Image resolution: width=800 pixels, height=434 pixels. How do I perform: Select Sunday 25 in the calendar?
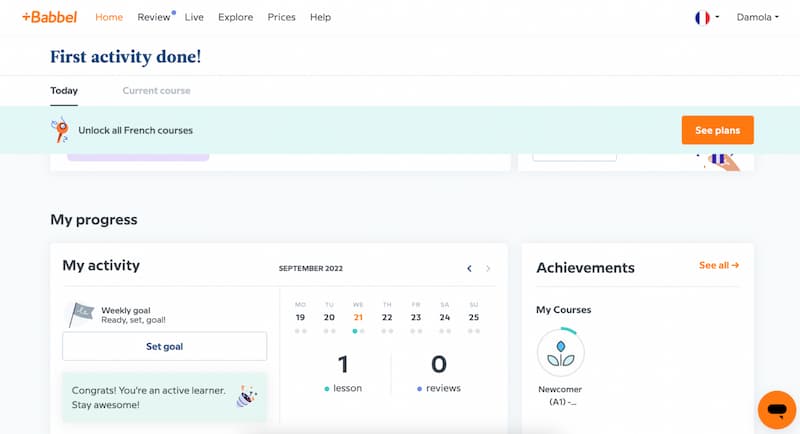(x=474, y=317)
